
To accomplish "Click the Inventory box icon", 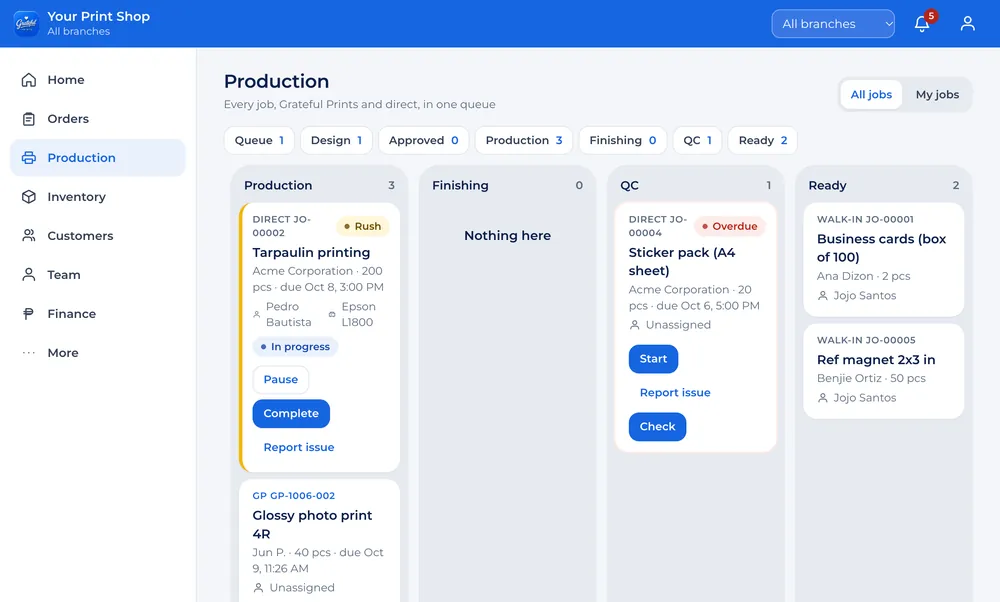I will 29,197.
